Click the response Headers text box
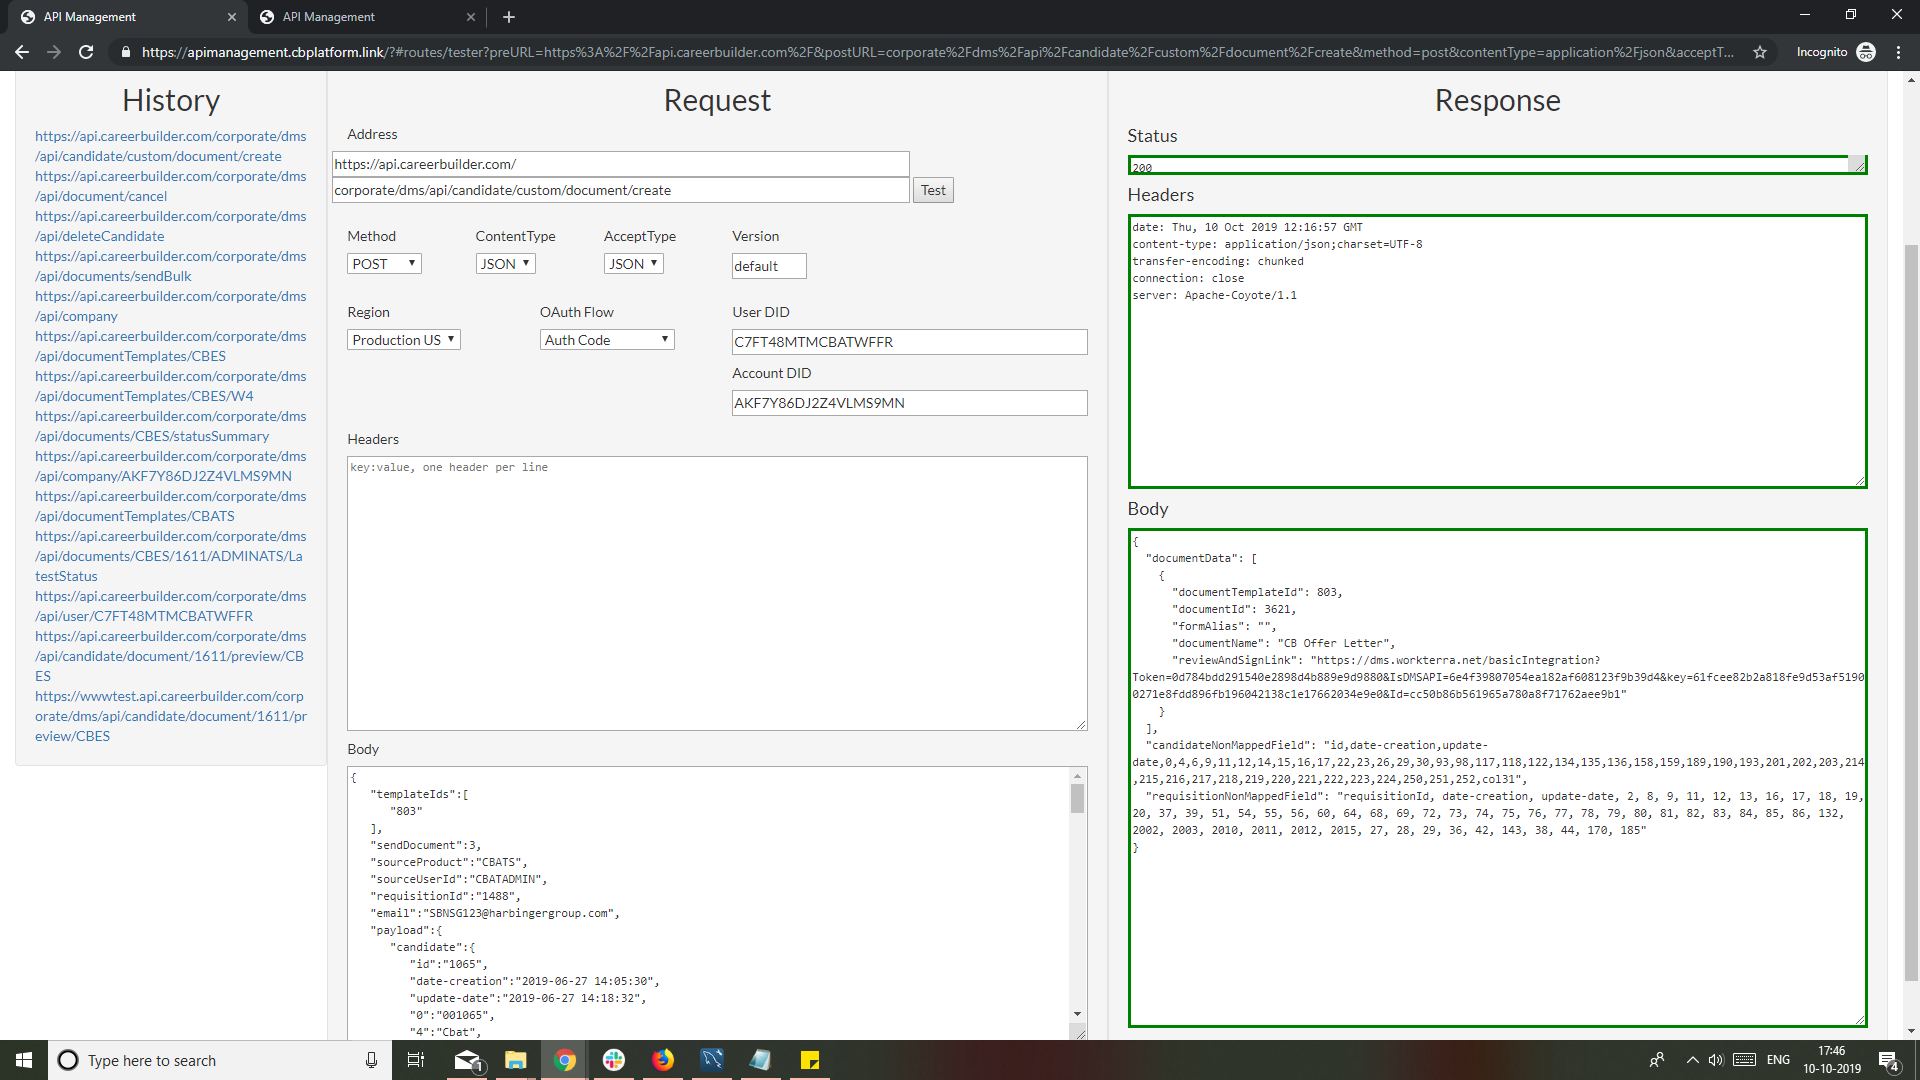This screenshot has height=1080, width=1920. [1497, 352]
